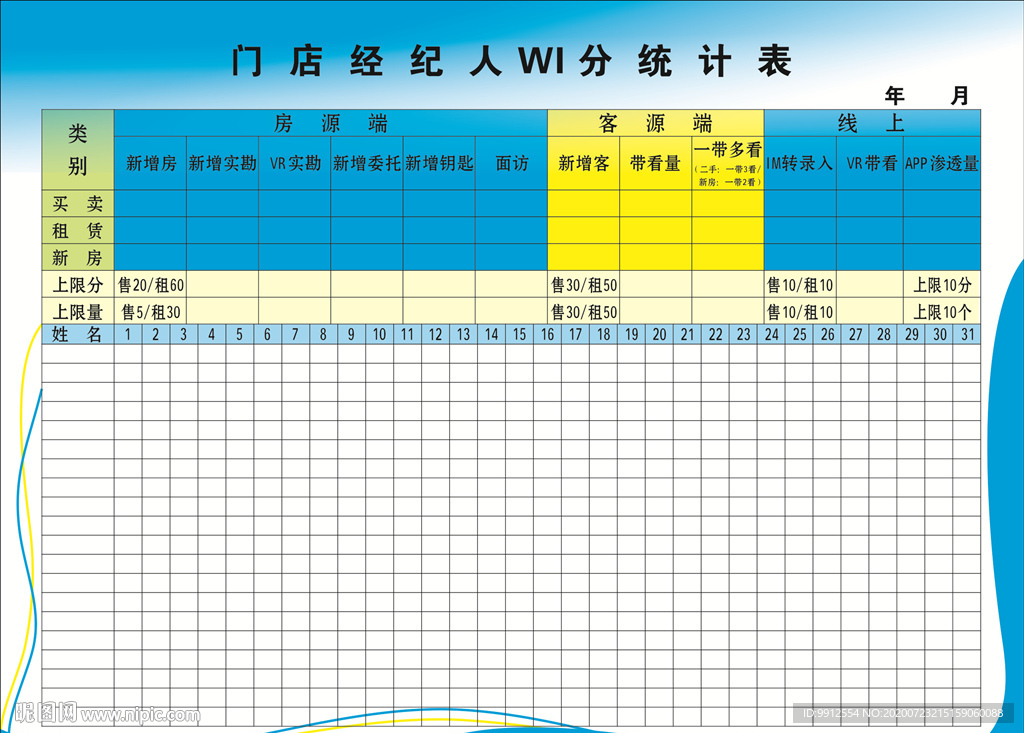Click 售30/租50 in the 上限分 row

point(584,285)
